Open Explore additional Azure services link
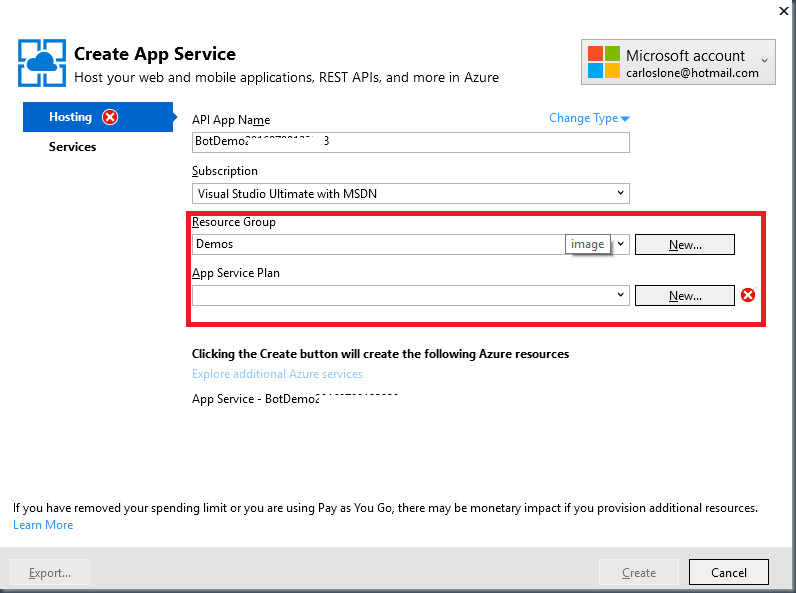 pos(277,374)
